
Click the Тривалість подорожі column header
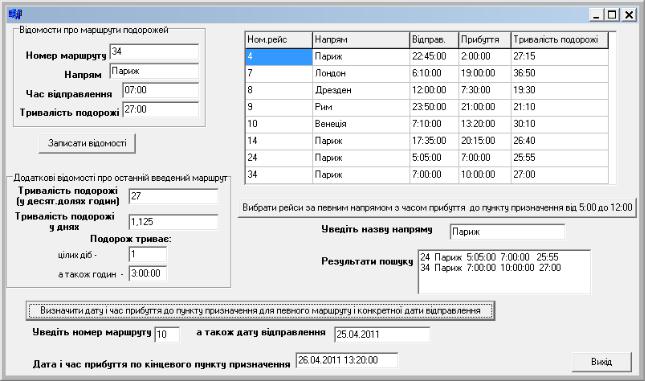559,40
